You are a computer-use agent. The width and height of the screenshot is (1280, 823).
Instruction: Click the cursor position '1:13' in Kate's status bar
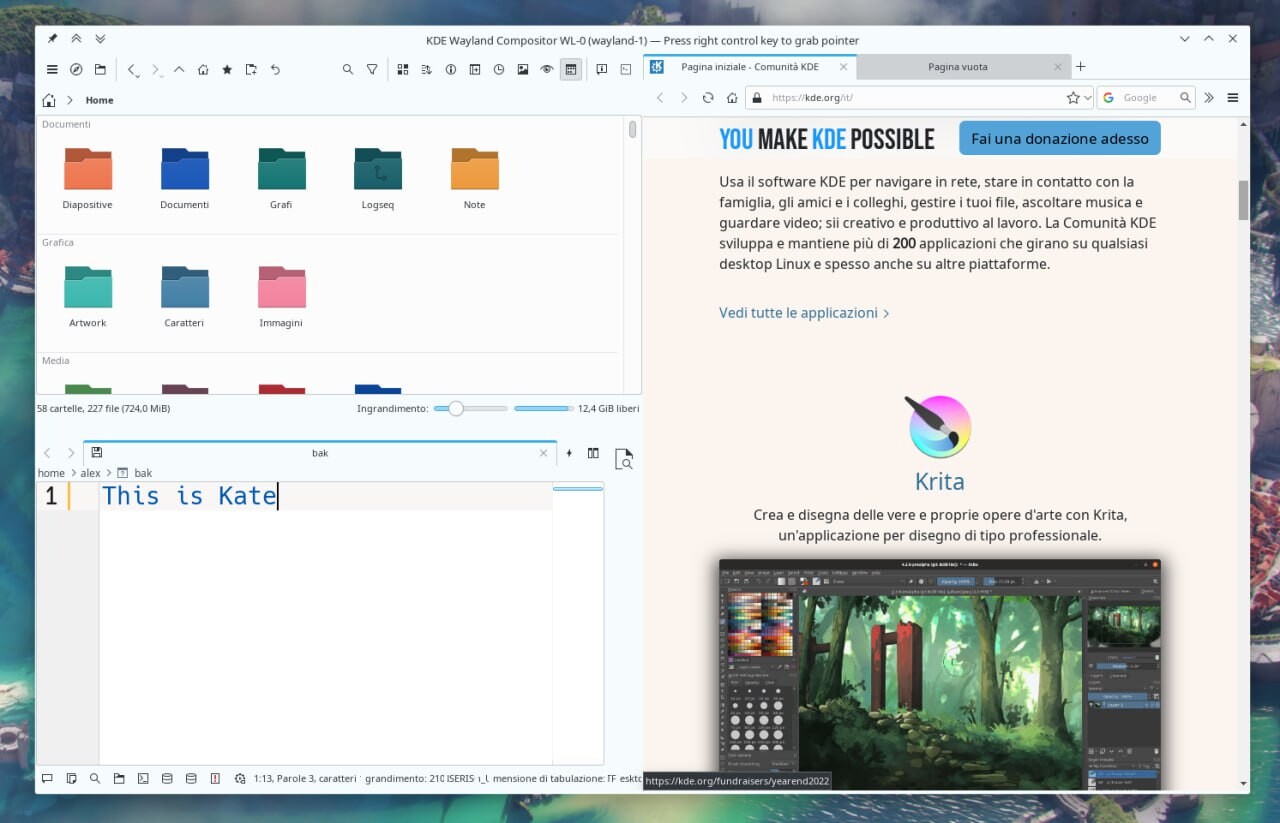265,778
